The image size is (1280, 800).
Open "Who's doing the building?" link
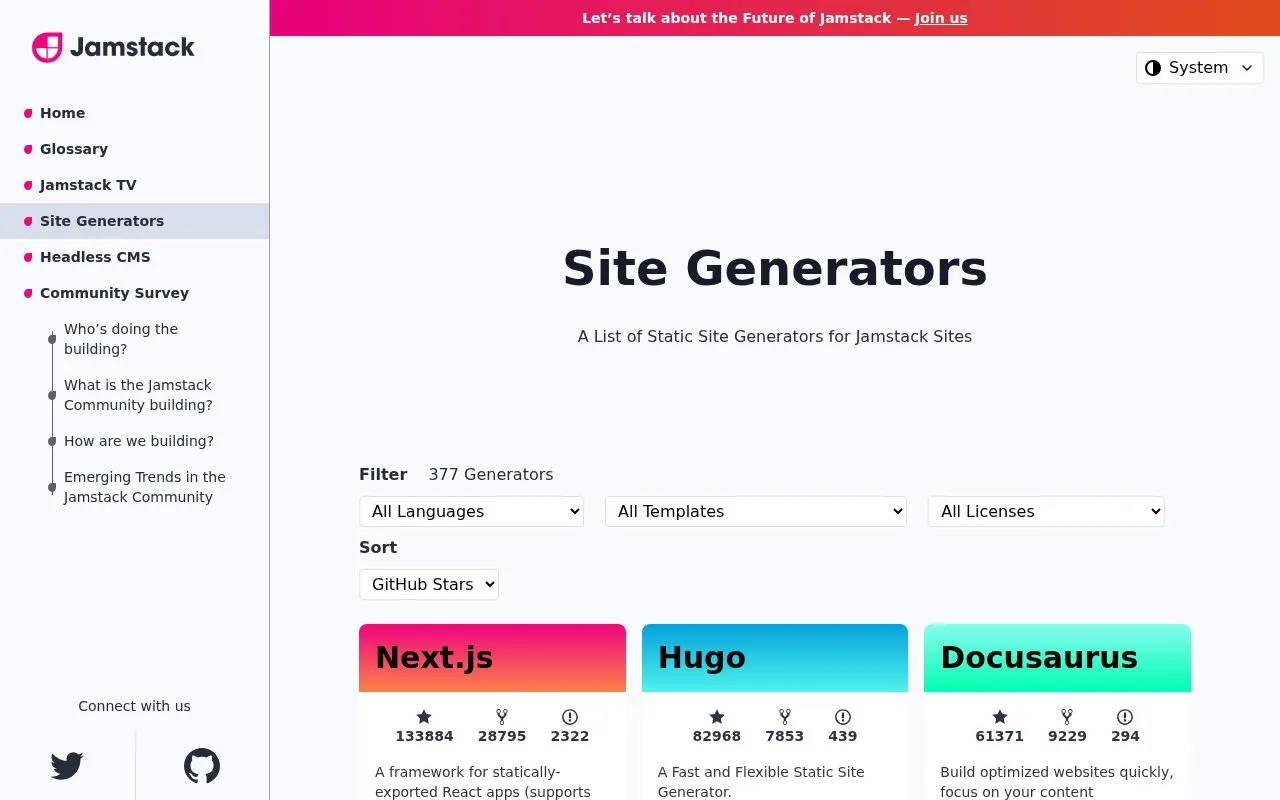[x=121, y=339]
